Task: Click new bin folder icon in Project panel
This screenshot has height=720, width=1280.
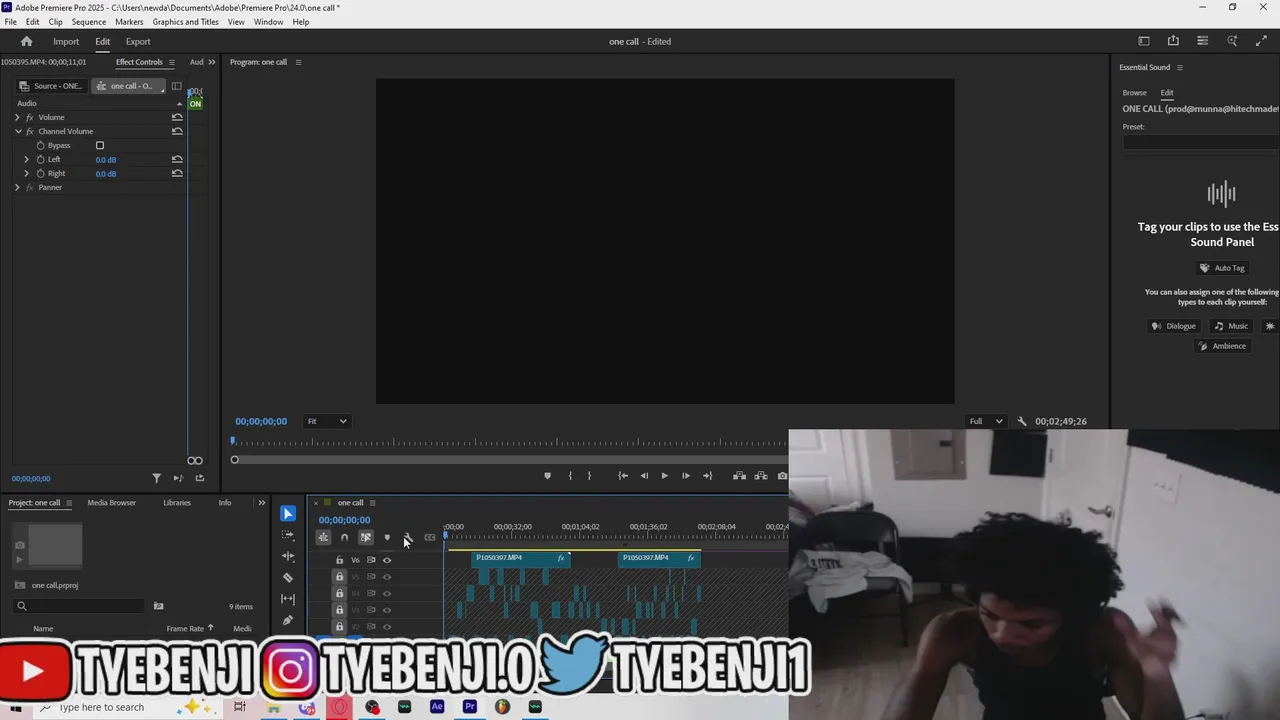Action: coord(158,606)
